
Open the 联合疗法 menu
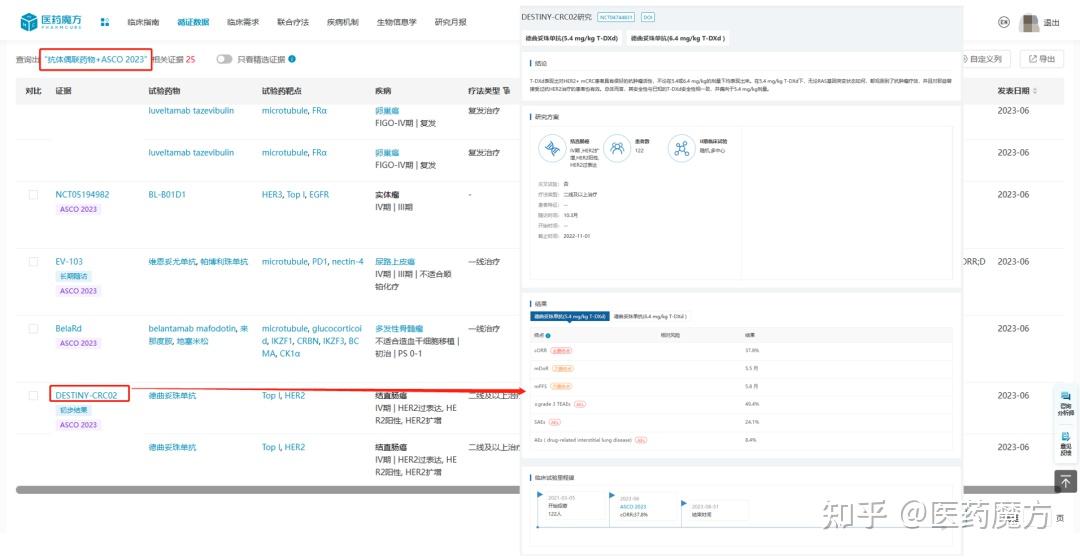293,22
